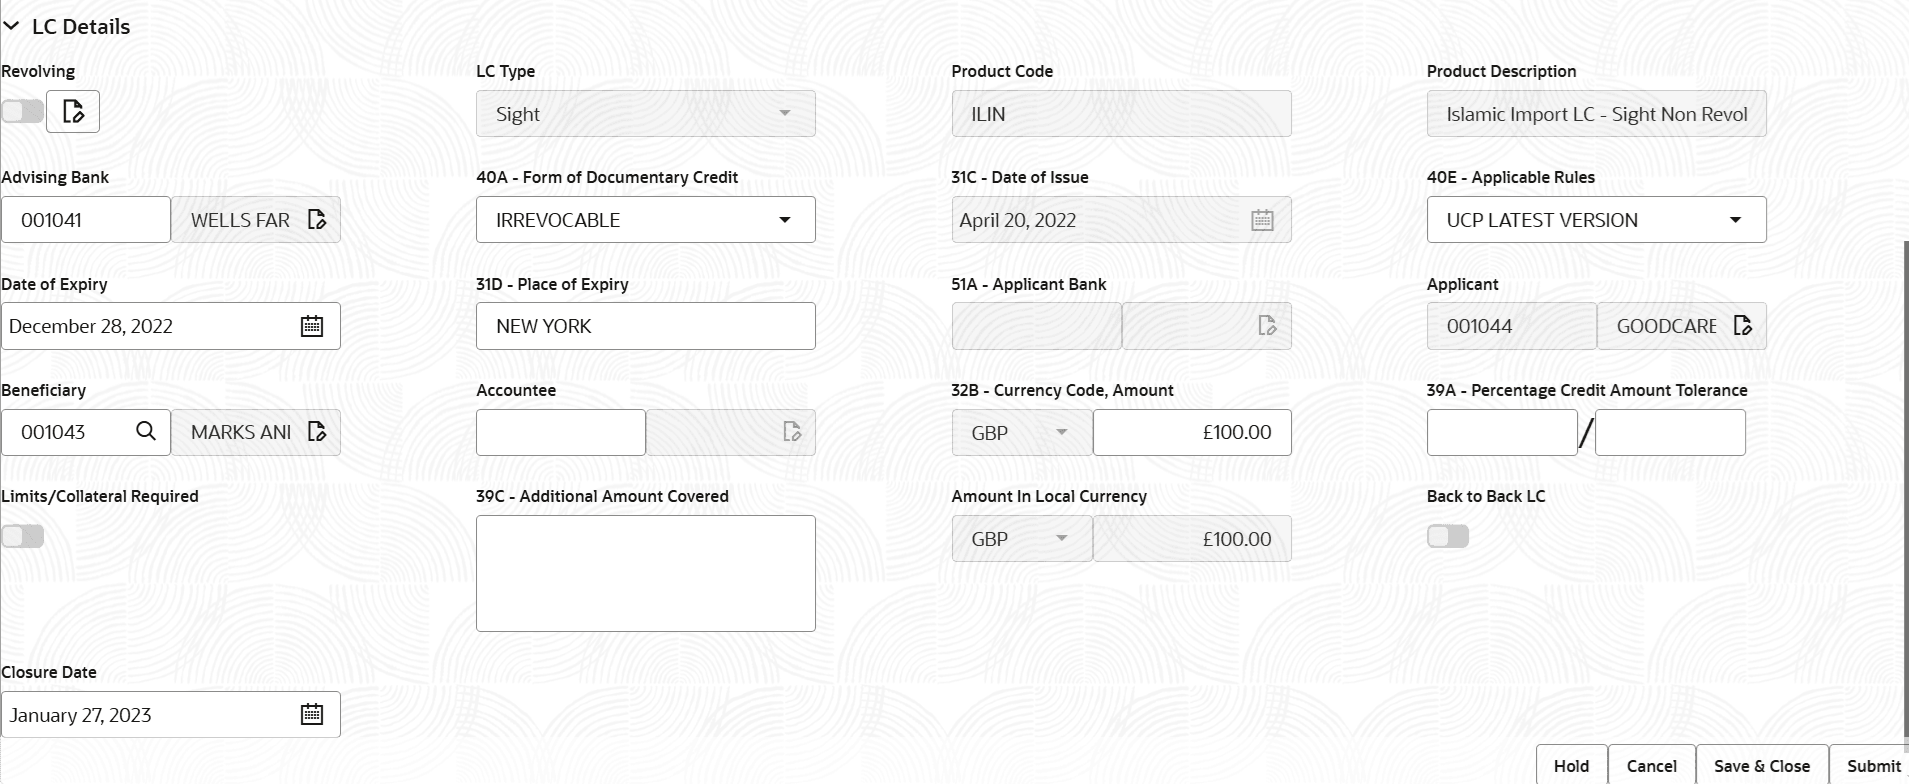
Task: Open MARKS ANI beneficiary details icon
Action: click(x=318, y=432)
